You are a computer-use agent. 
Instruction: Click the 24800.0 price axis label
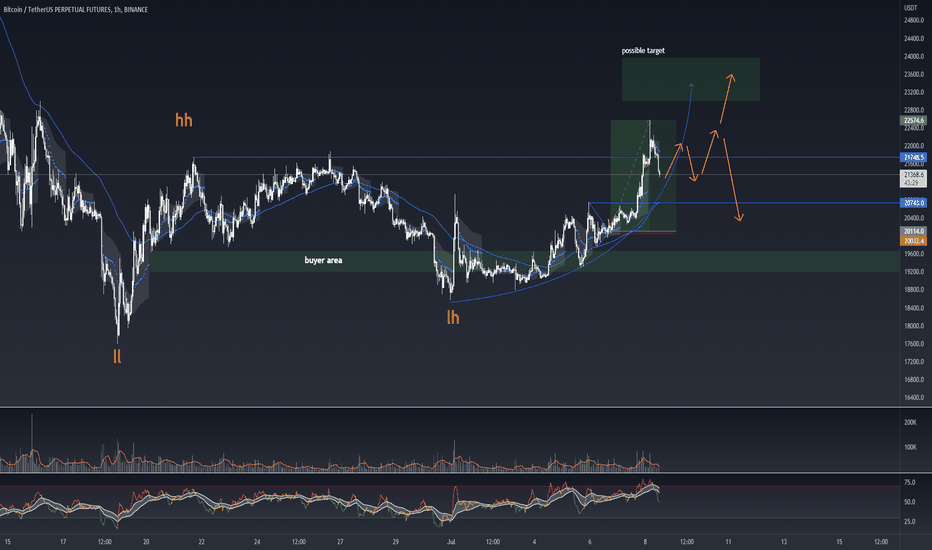(x=914, y=20)
